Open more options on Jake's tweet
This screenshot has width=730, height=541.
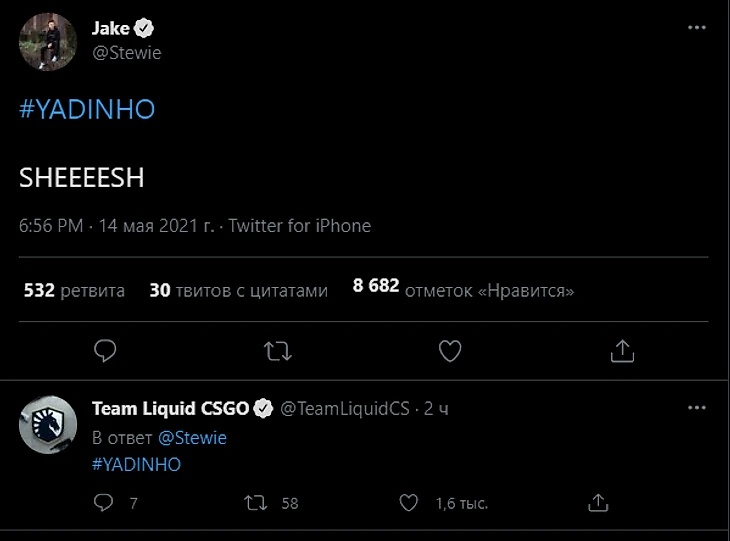pos(697,30)
